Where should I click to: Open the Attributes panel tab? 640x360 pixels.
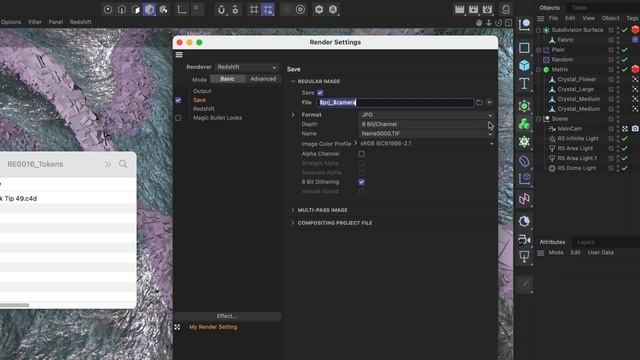tap(553, 242)
